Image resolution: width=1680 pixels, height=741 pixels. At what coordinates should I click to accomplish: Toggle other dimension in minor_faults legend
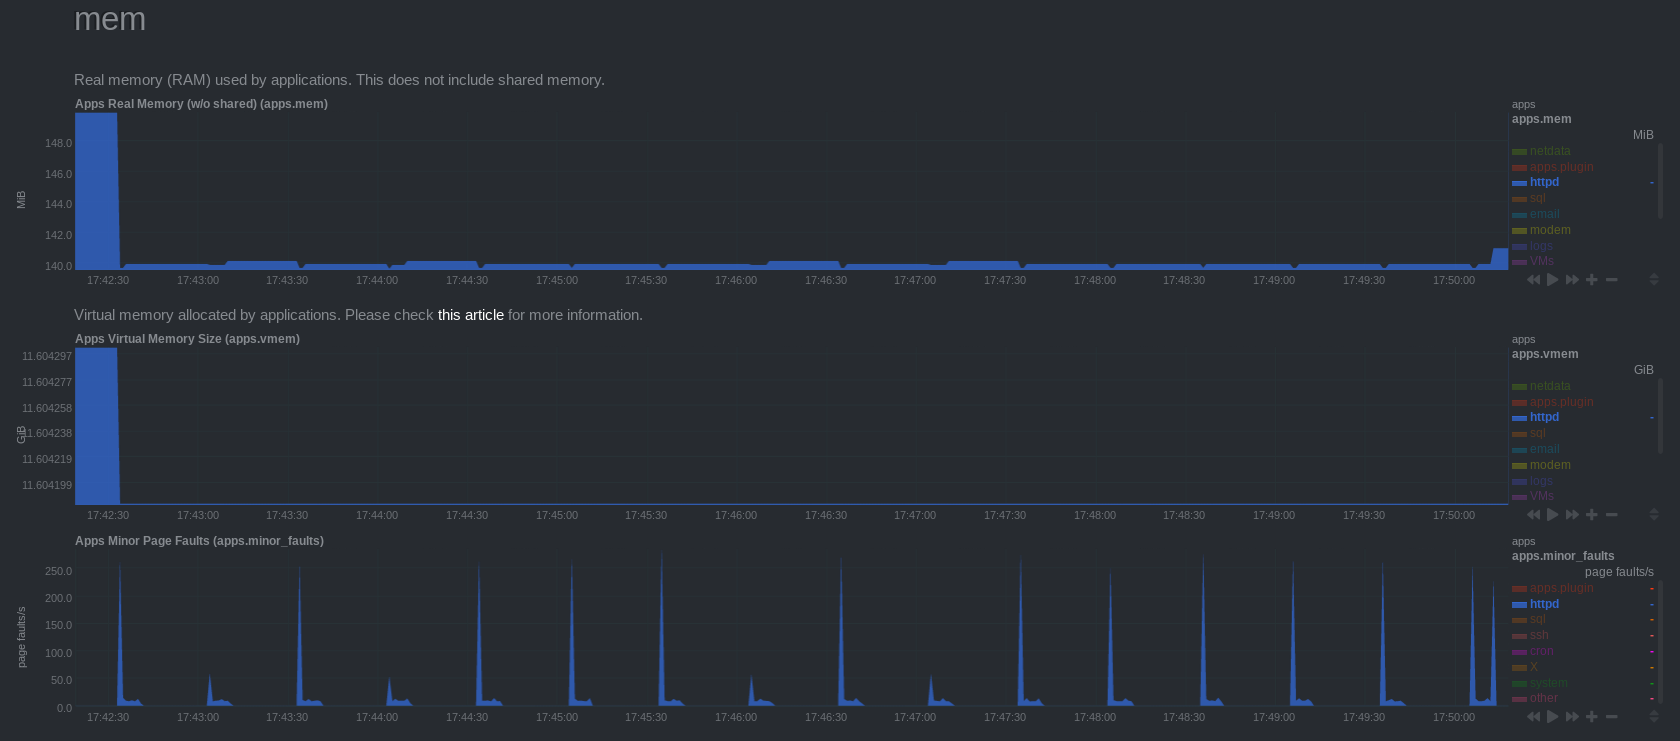pyautogui.click(x=1543, y=698)
